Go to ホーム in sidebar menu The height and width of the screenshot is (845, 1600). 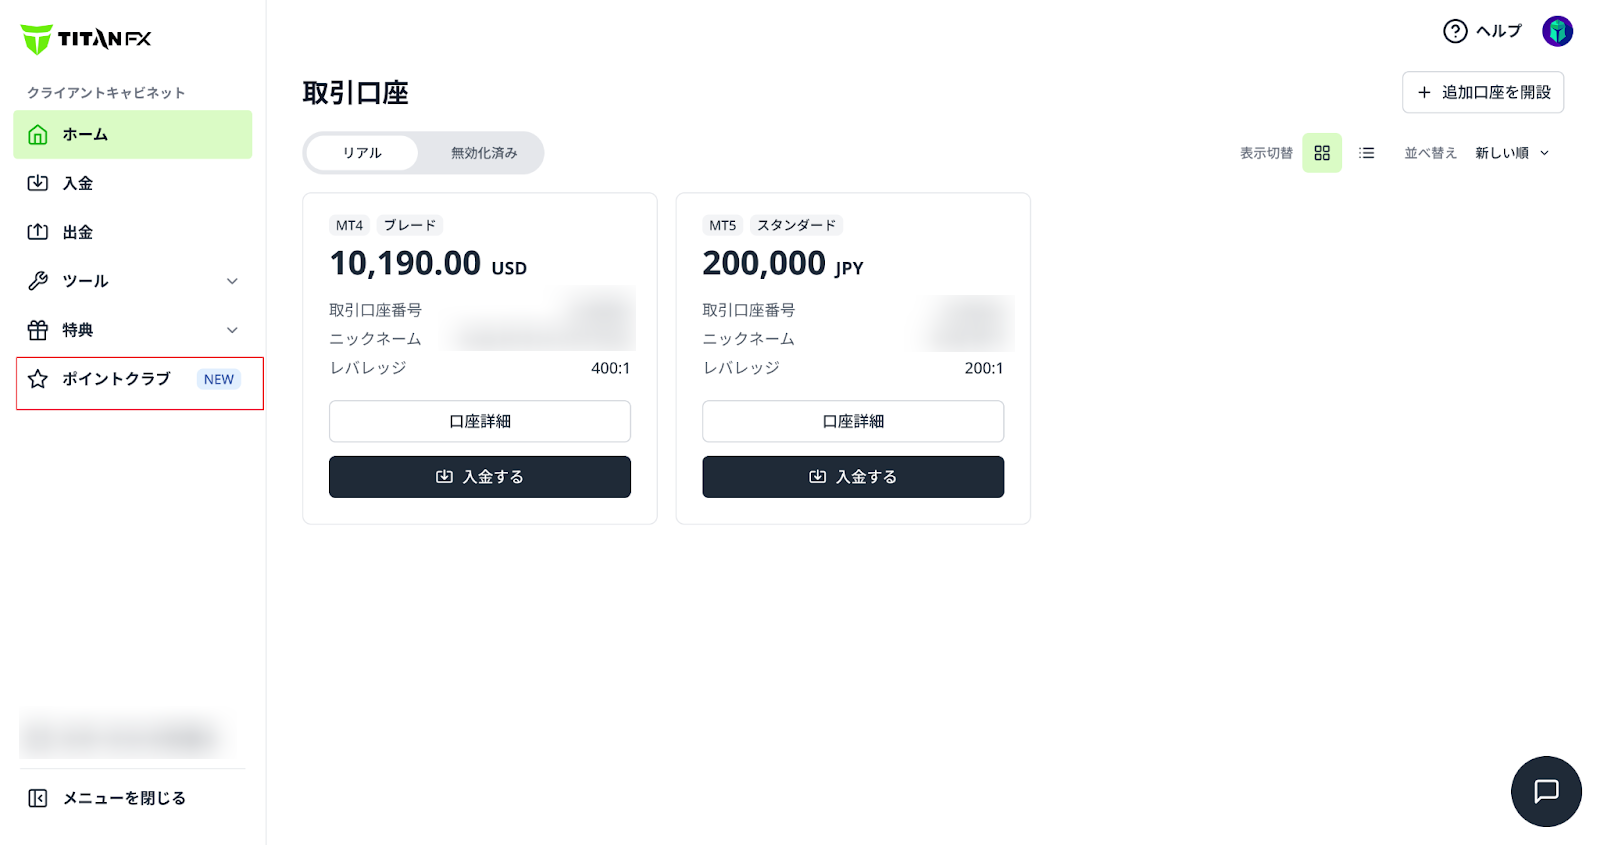(x=132, y=135)
